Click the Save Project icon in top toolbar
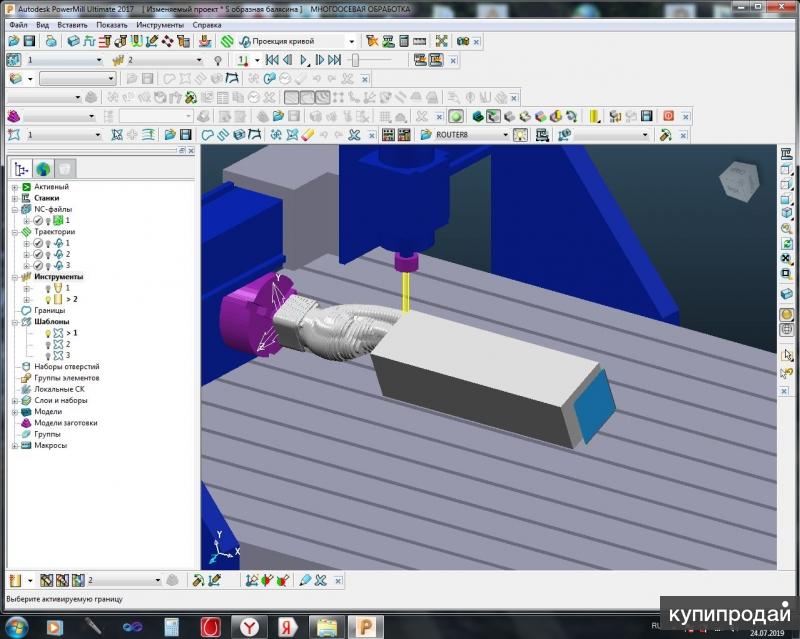This screenshot has height=639, width=800. point(30,41)
